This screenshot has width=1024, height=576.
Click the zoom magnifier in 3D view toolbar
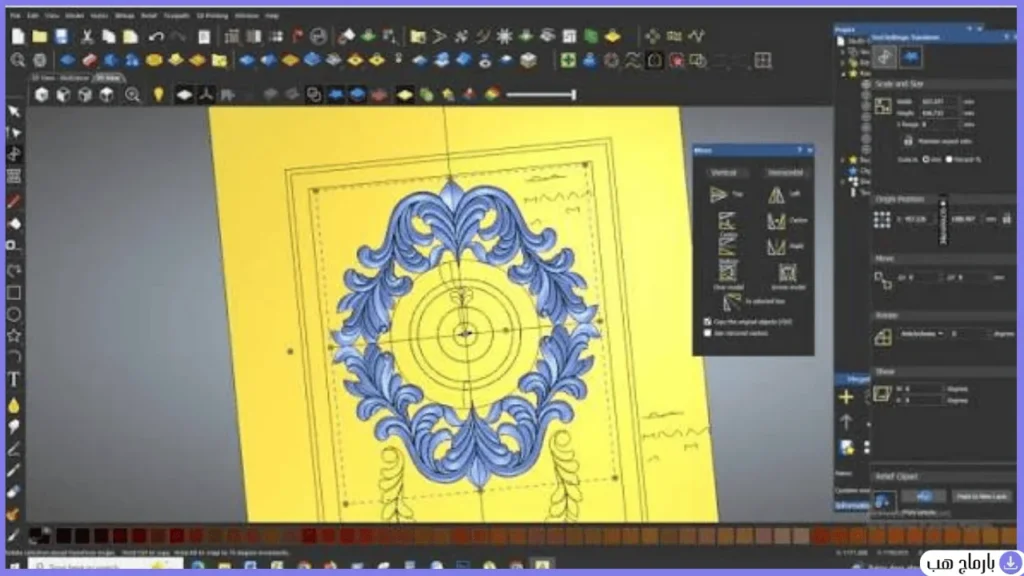133,95
